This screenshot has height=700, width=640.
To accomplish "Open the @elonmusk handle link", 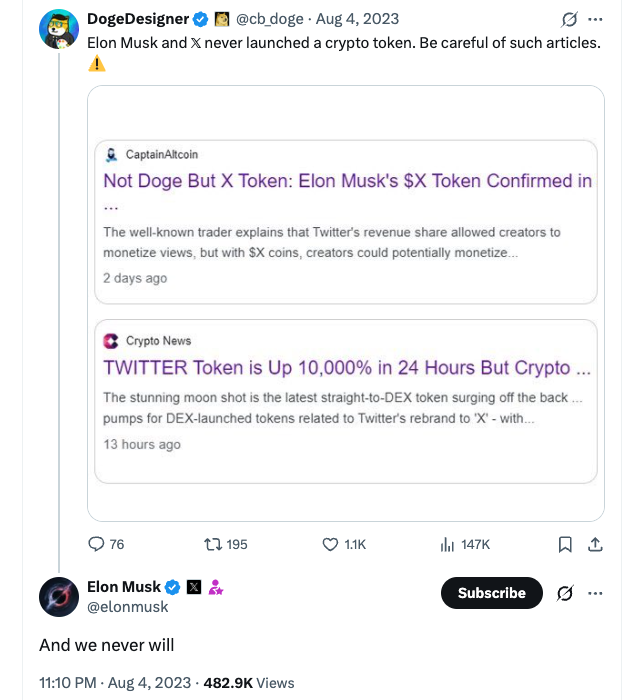I will point(128,606).
